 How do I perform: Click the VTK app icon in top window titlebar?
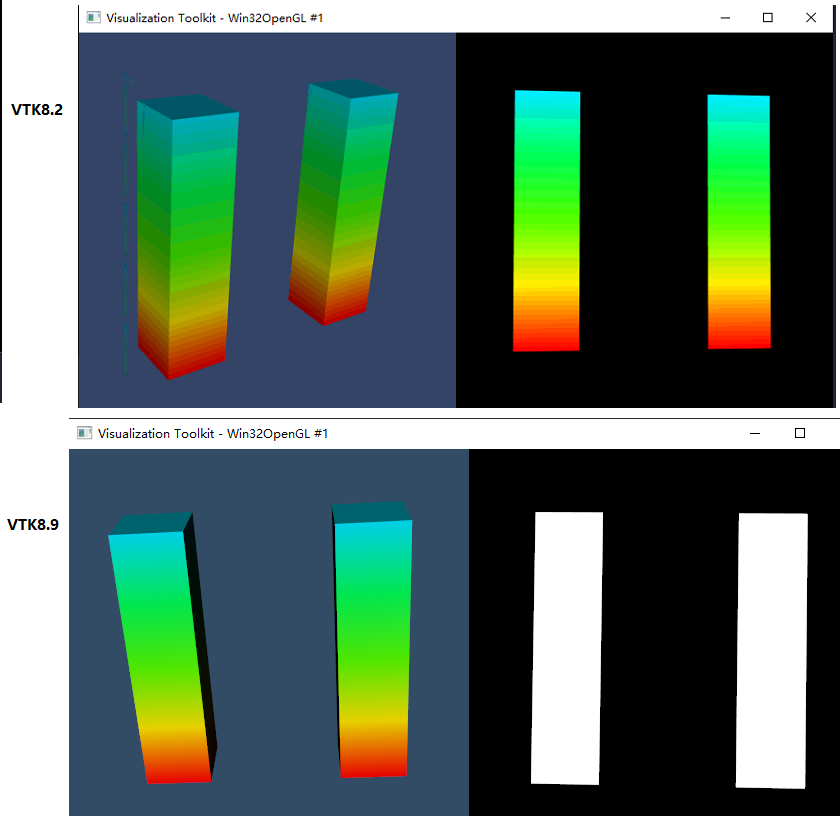pyautogui.click(x=93, y=18)
